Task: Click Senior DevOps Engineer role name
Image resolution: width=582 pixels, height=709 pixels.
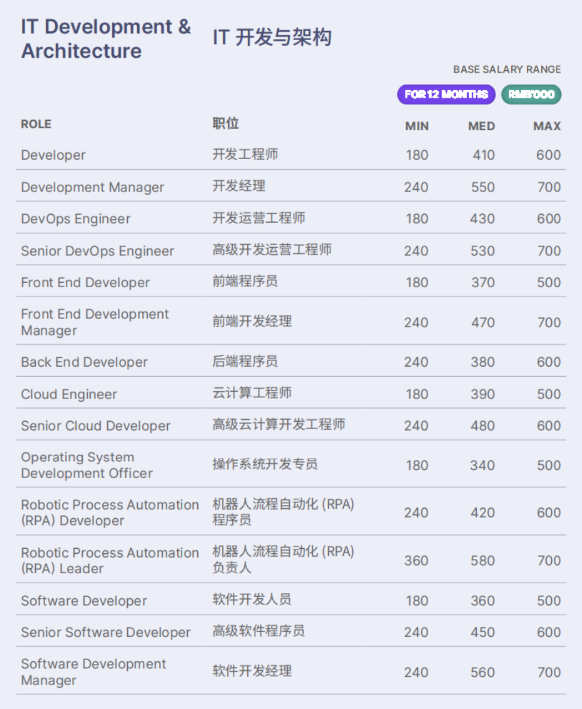Action: [97, 251]
